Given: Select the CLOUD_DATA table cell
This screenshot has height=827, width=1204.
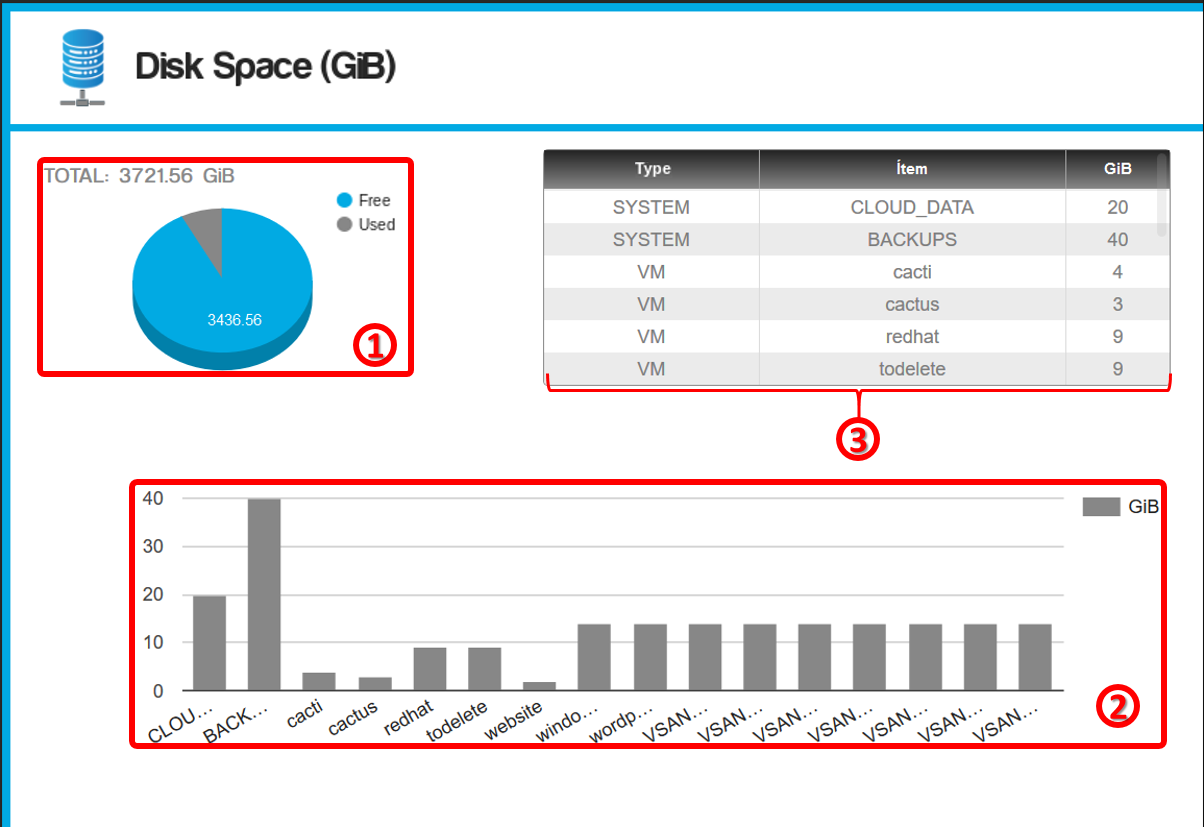Looking at the screenshot, I should 912,208.
